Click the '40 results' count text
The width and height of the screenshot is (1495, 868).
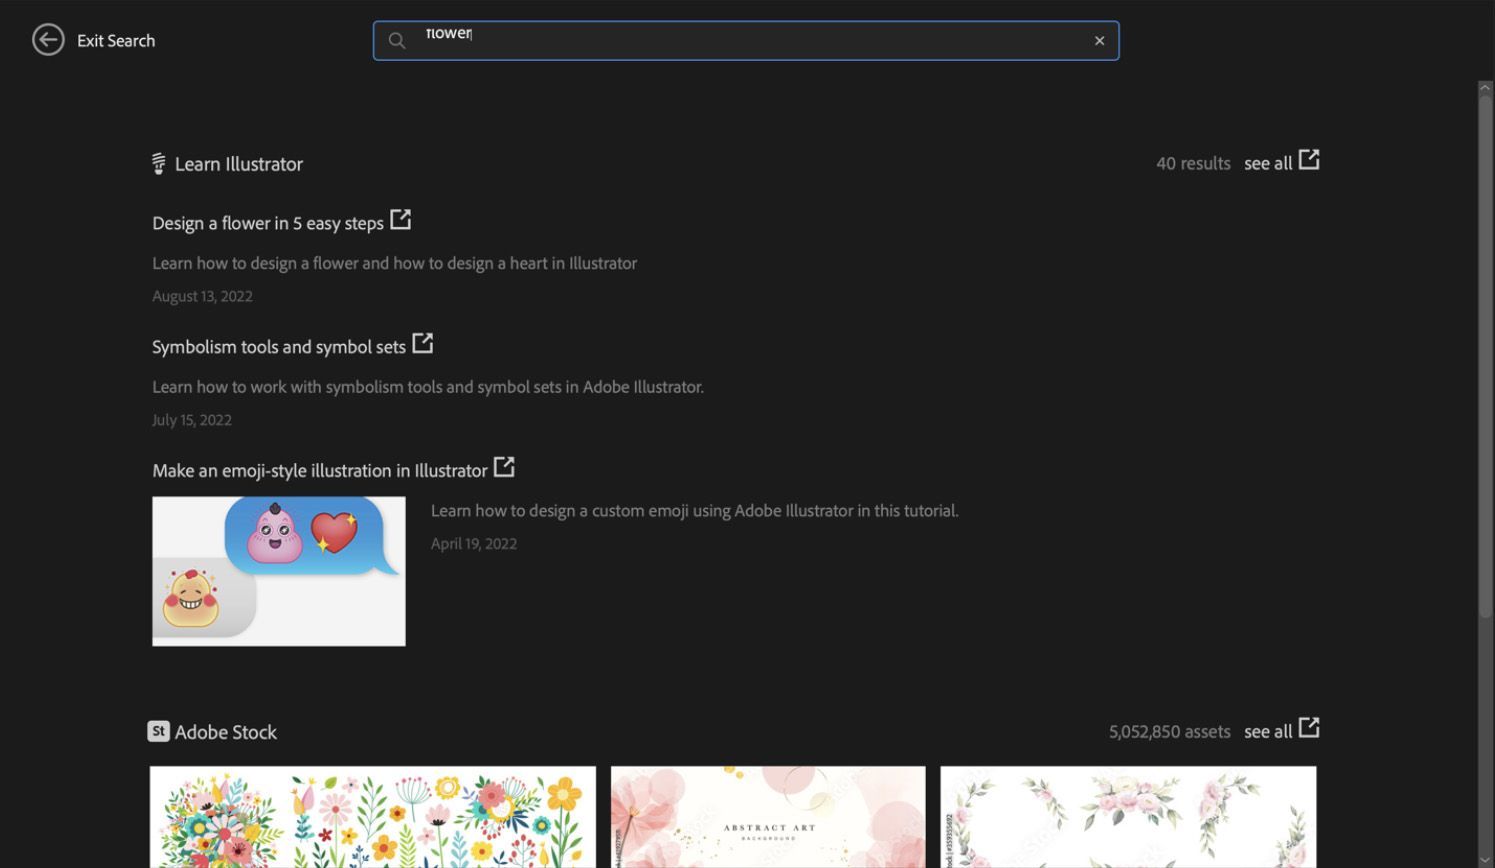coord(1193,163)
